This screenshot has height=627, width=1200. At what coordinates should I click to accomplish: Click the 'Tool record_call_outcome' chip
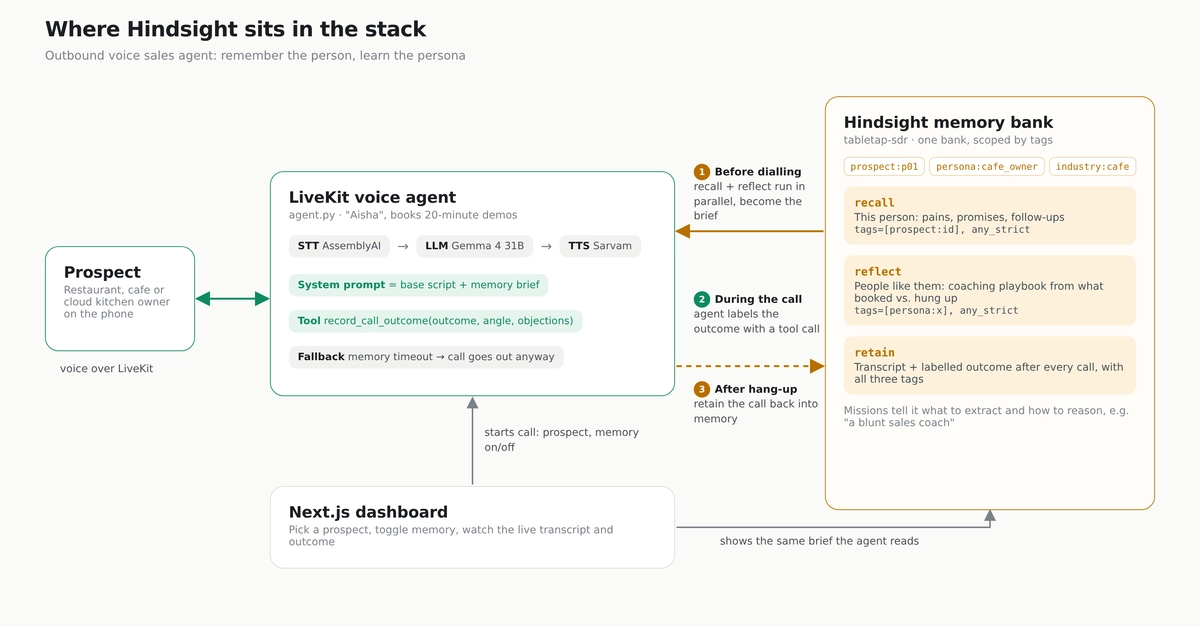pos(435,321)
